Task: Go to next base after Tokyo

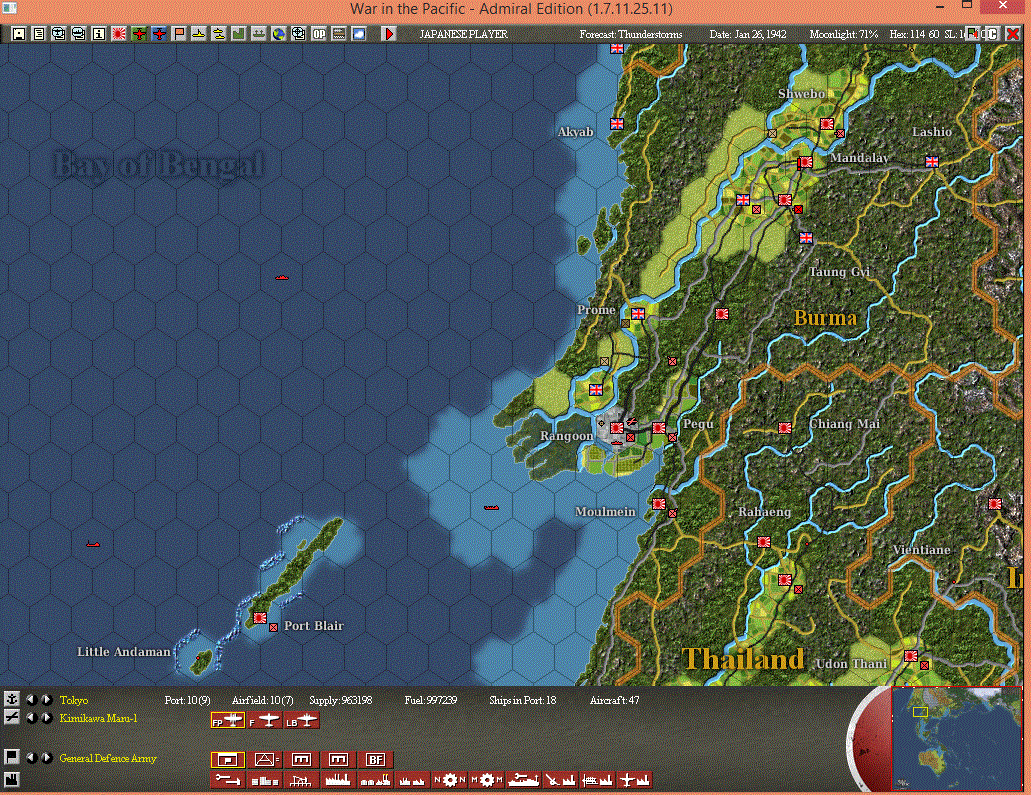Action: (x=47, y=700)
